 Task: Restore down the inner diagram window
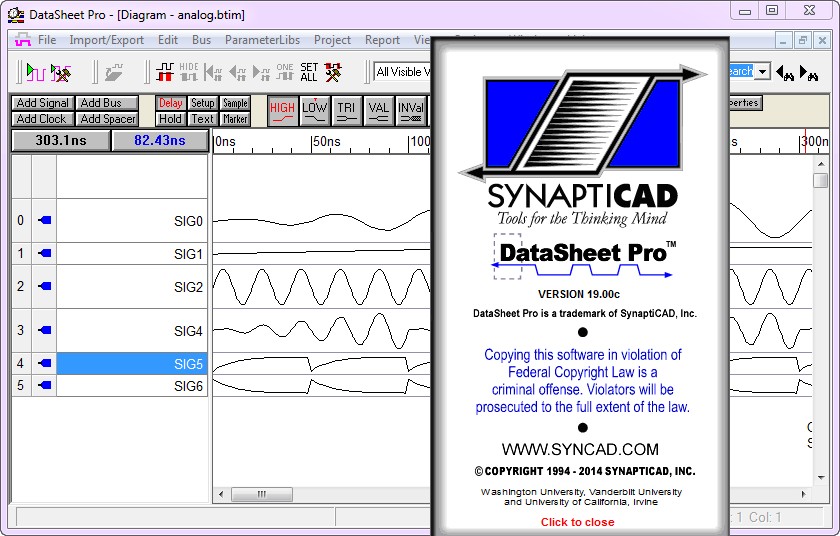point(802,40)
